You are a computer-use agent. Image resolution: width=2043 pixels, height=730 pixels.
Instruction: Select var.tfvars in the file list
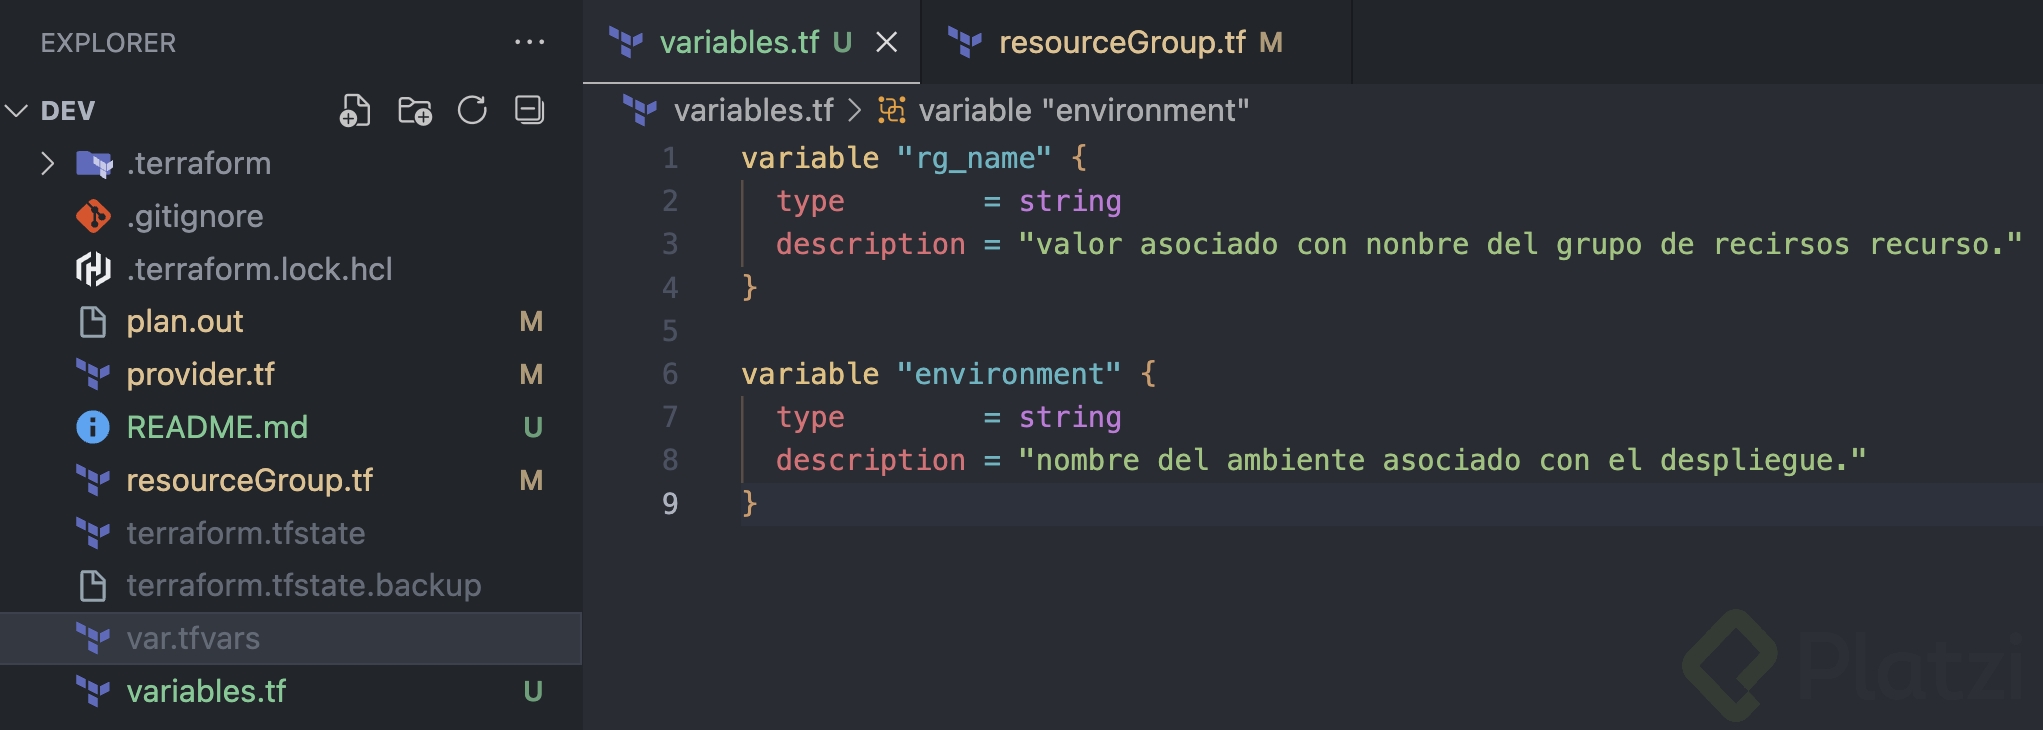(x=193, y=638)
